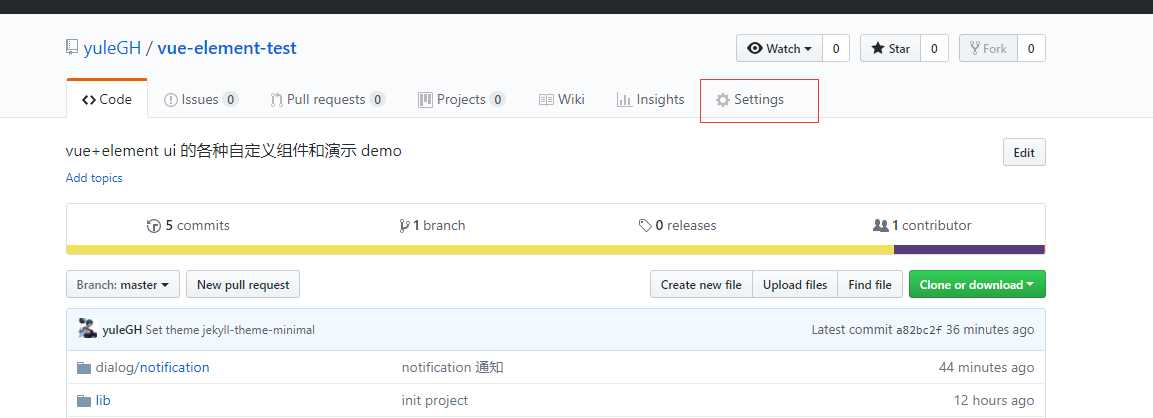Open latest commit hash a82bc2f

(918, 330)
